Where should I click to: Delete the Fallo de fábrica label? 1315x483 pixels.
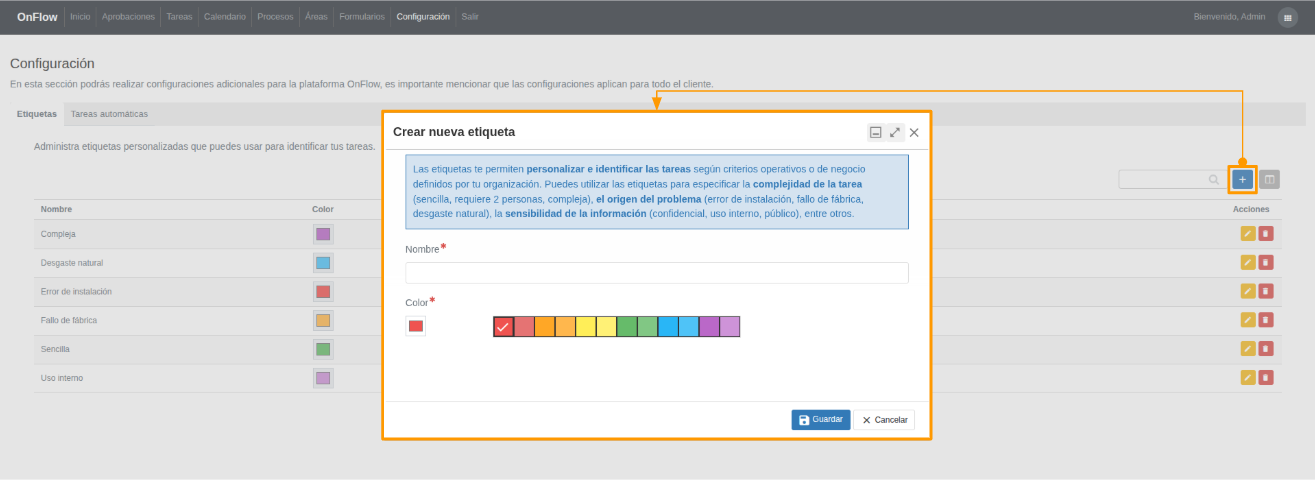[1266, 320]
